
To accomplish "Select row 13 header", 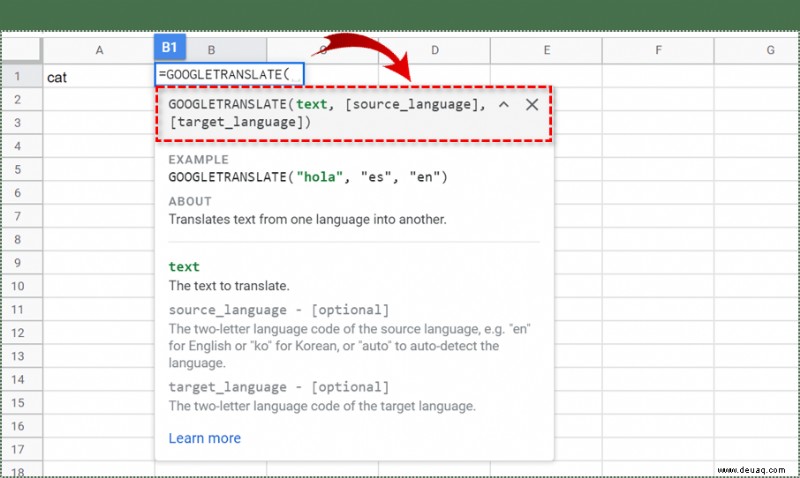I will pos(21,356).
